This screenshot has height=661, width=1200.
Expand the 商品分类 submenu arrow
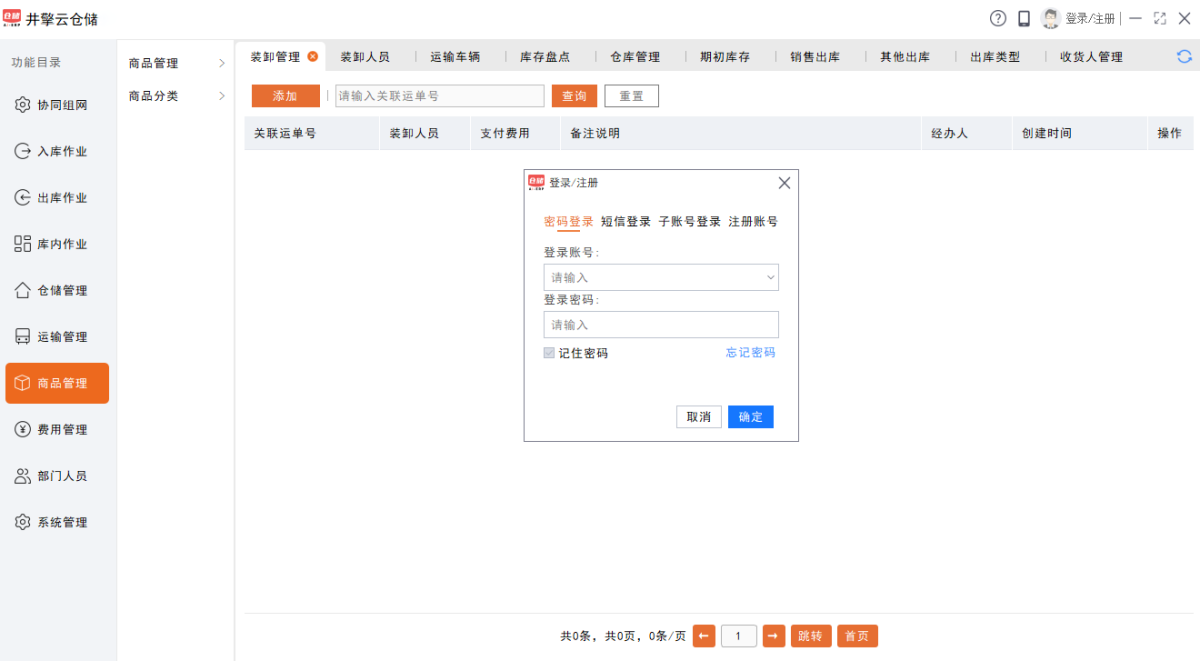point(222,96)
